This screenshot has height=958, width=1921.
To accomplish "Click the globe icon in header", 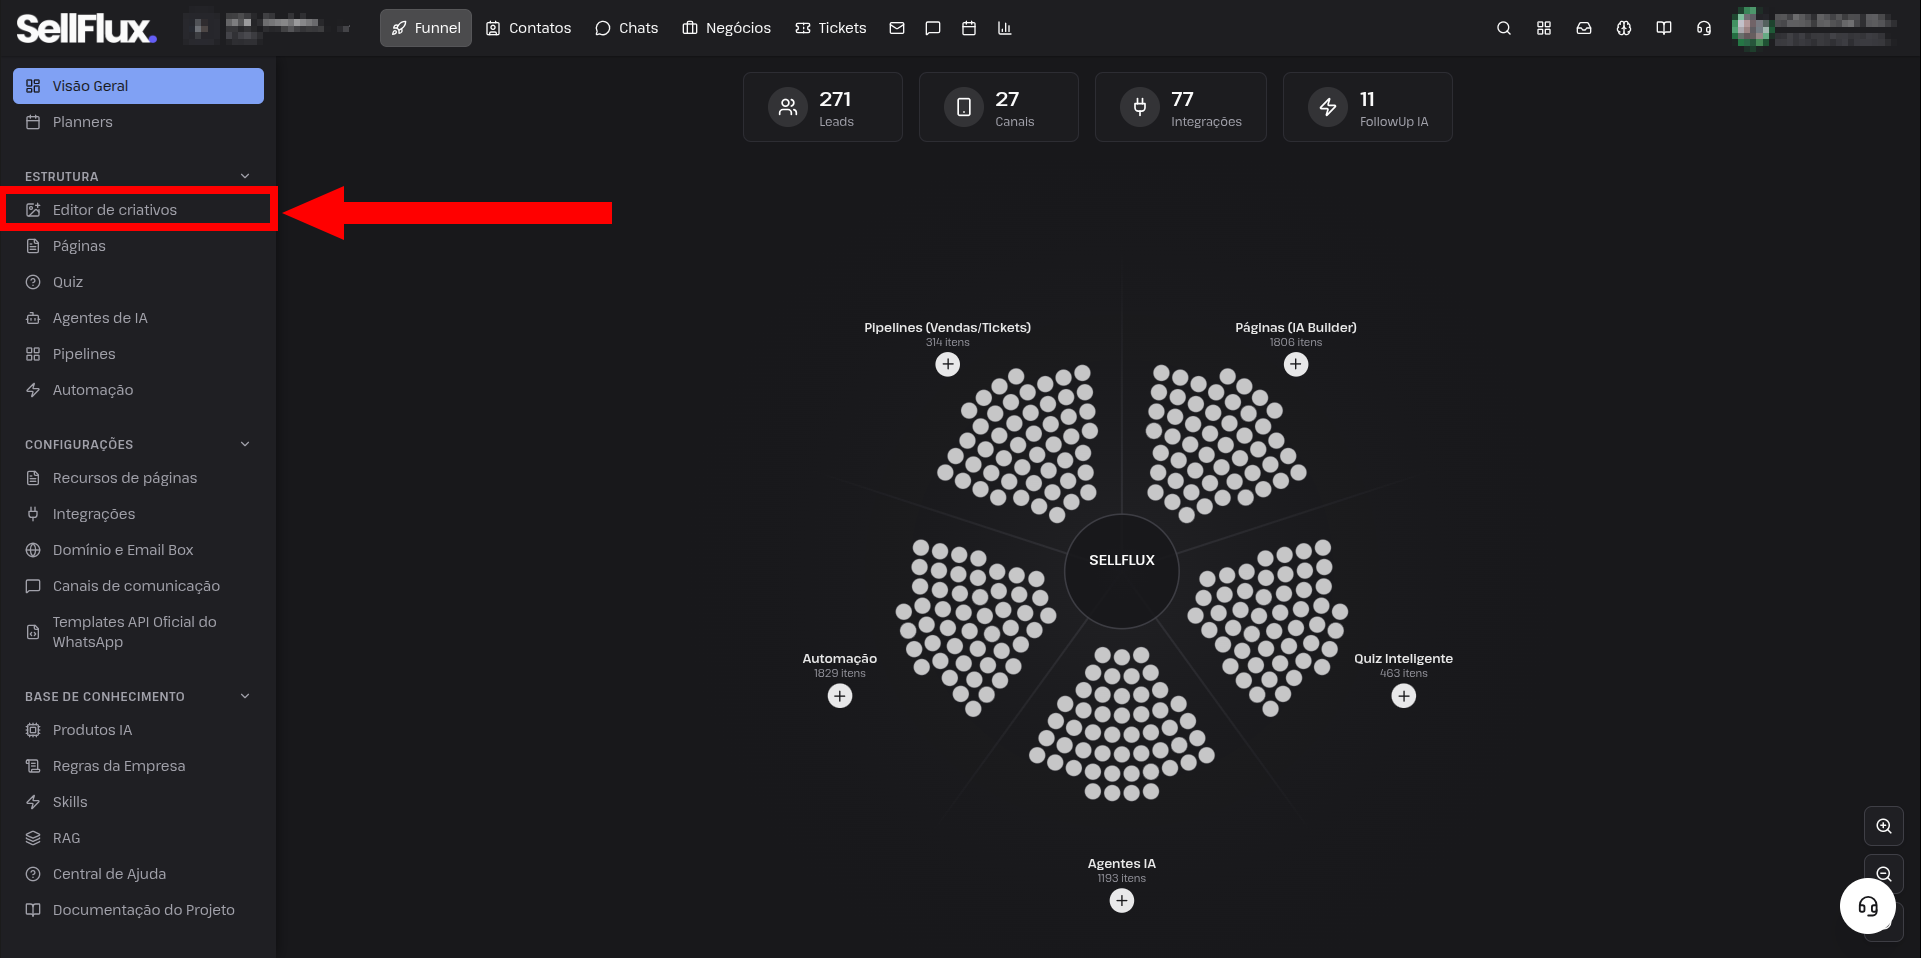I will click(x=1624, y=28).
